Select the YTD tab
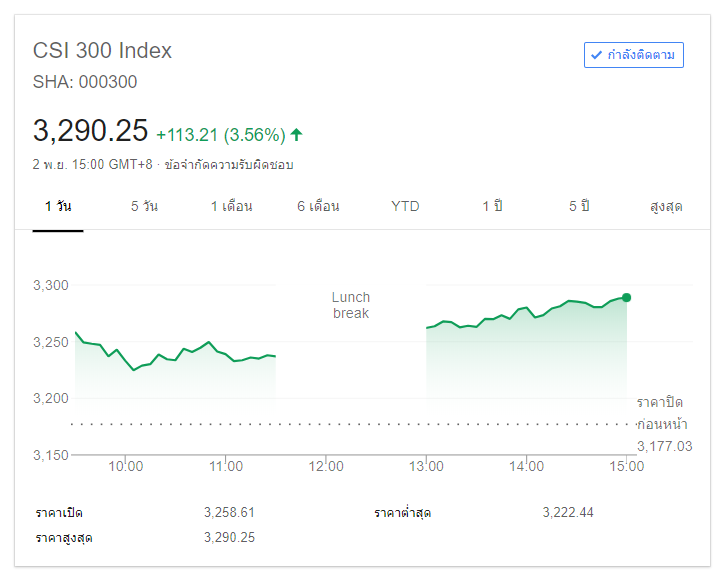Screen dimensions: 725x583 [x=405, y=206]
